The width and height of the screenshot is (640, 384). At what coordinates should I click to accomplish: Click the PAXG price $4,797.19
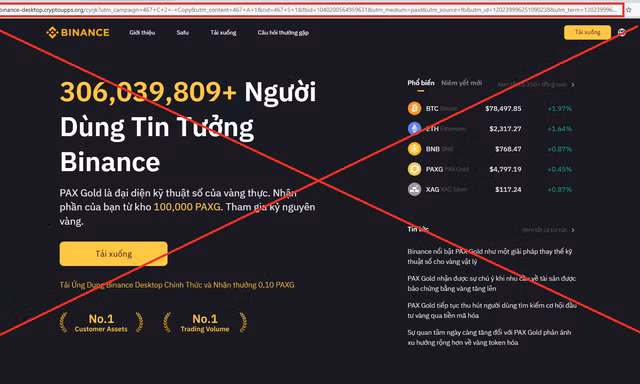505,169
